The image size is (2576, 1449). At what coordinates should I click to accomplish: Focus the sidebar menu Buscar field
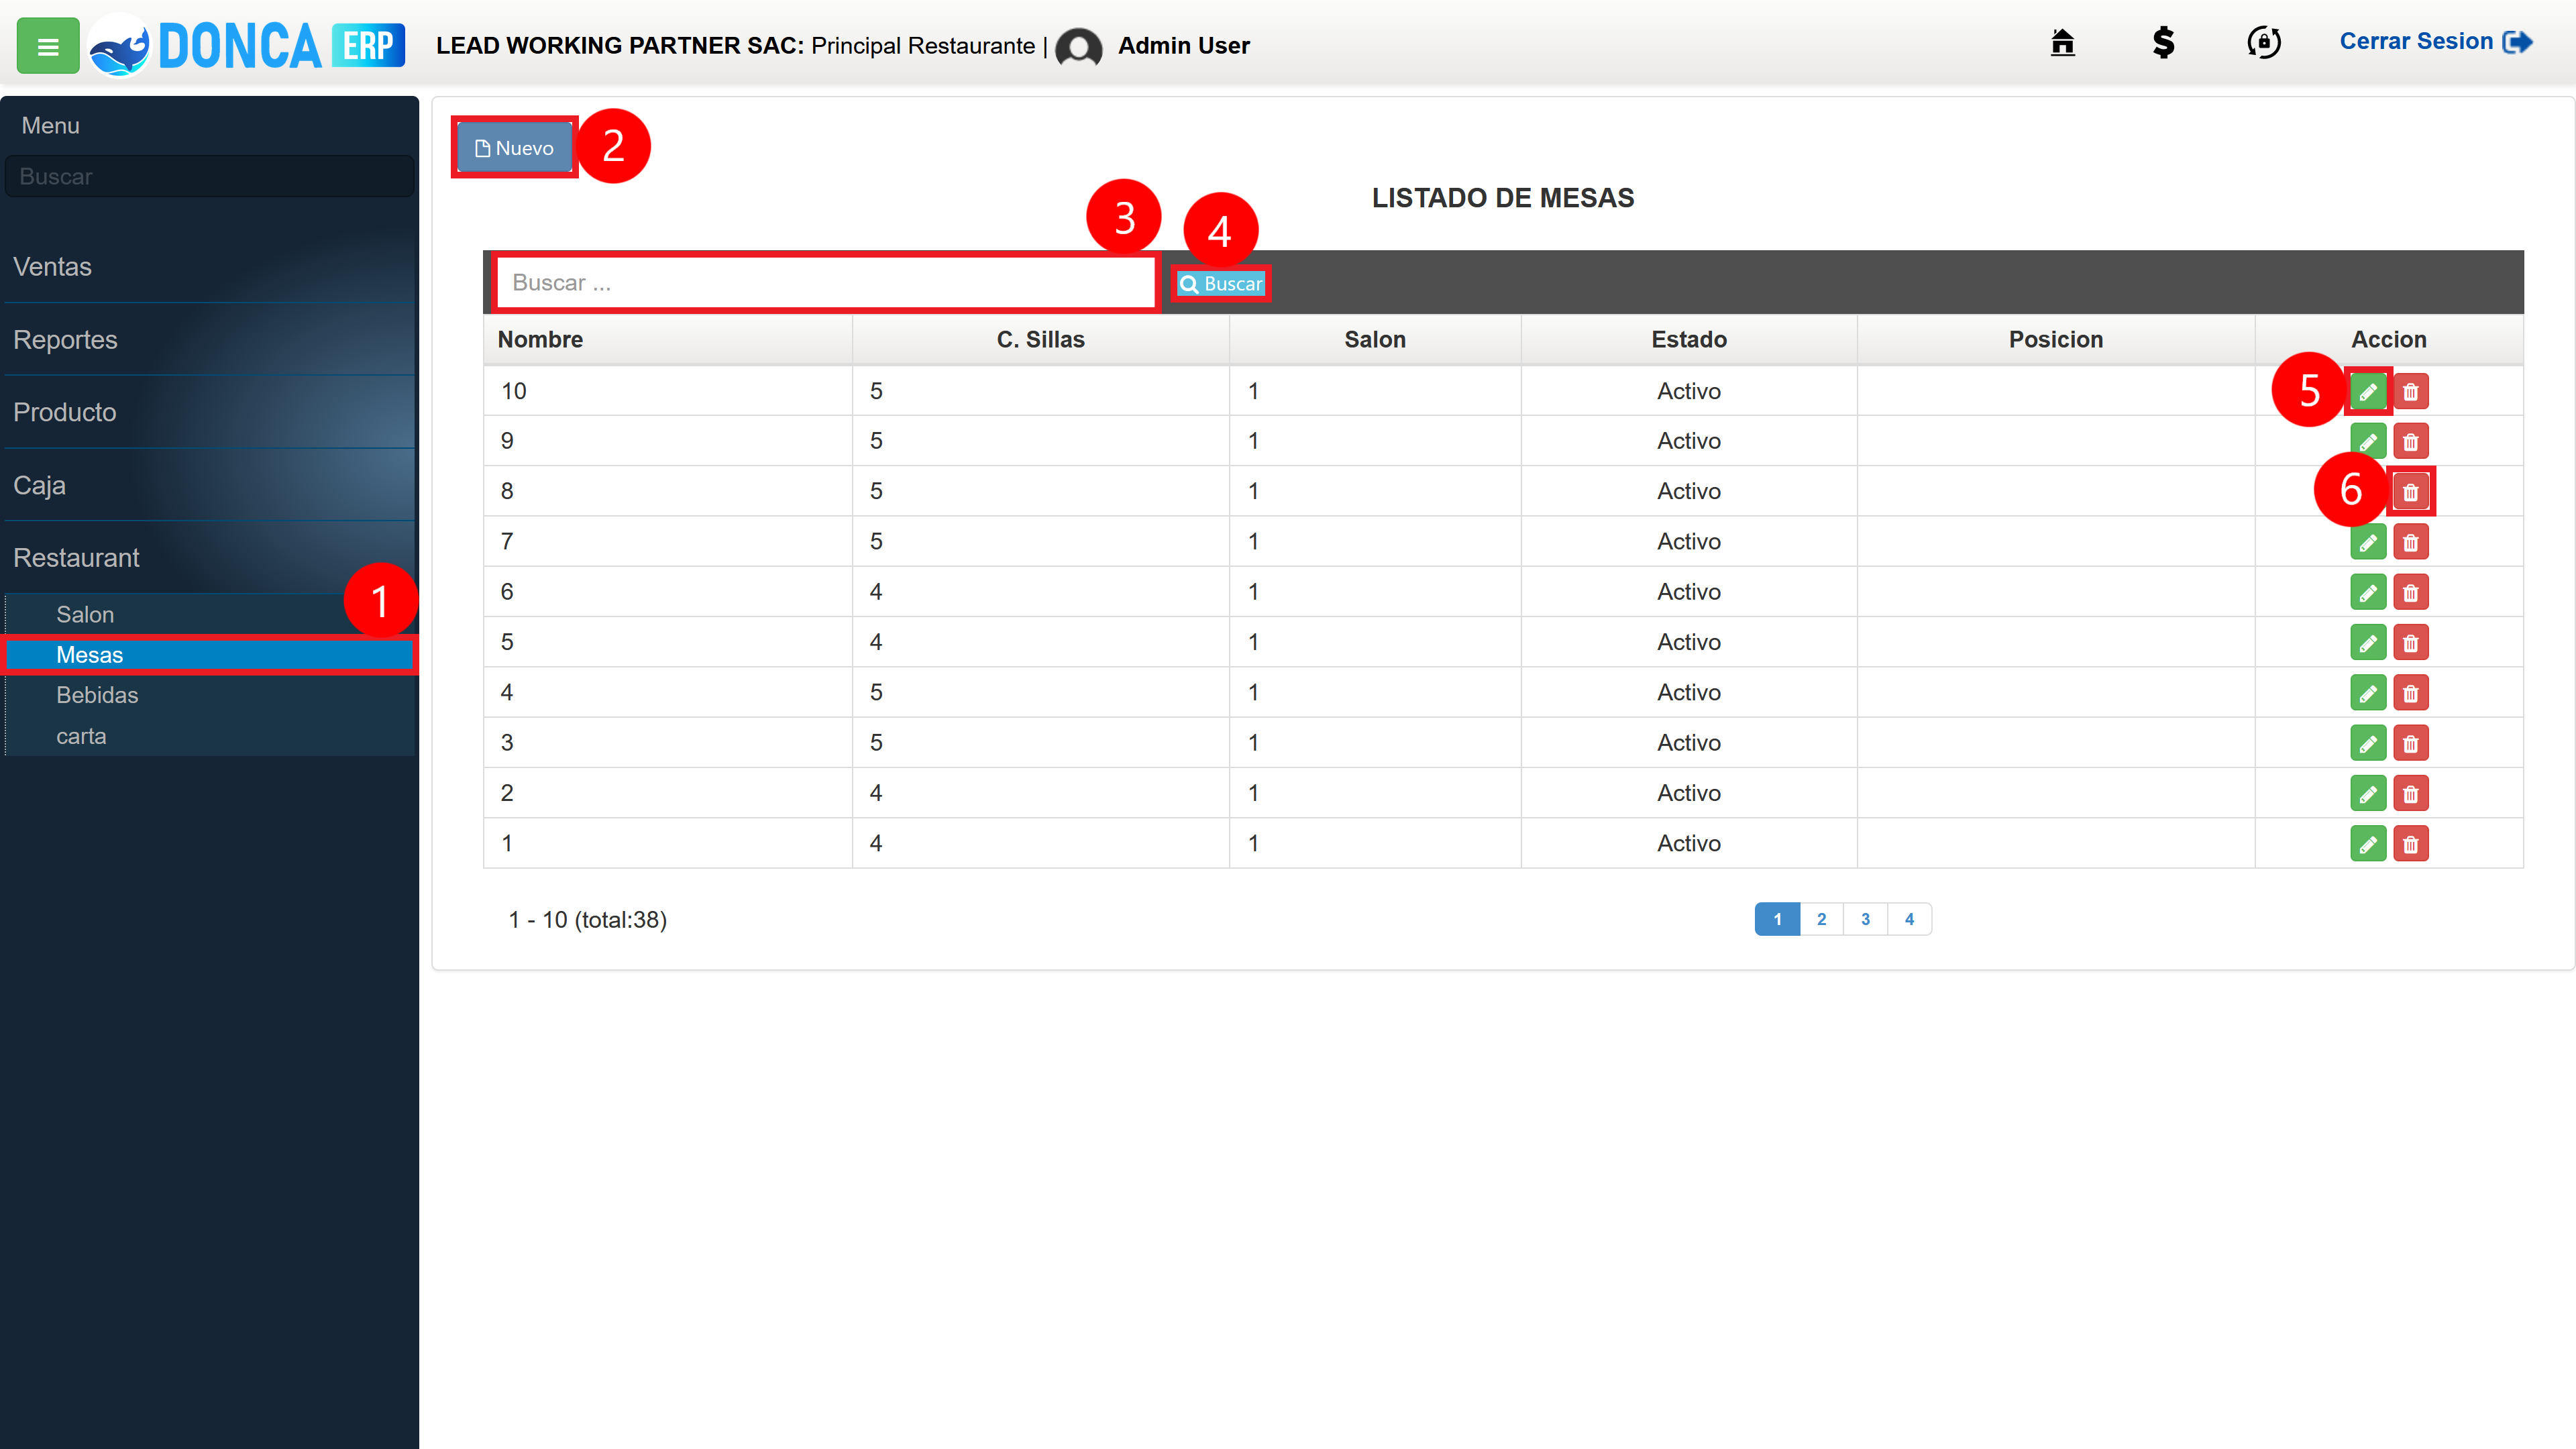[209, 176]
